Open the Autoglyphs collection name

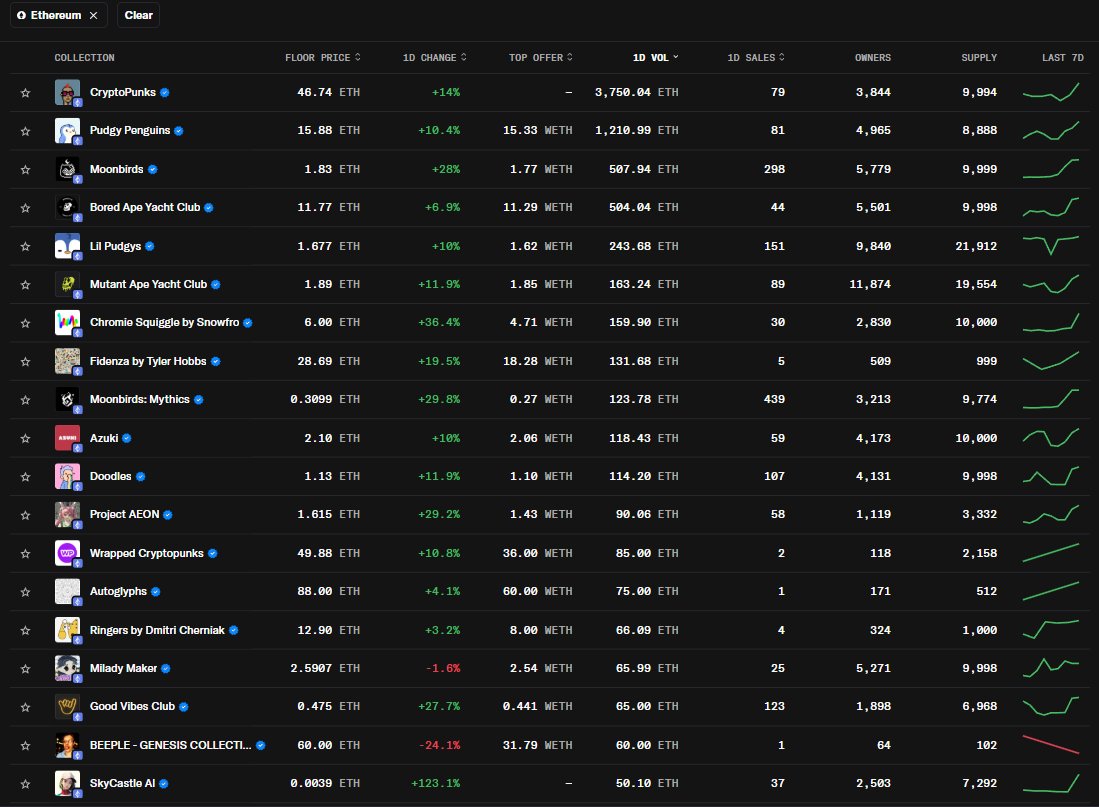tap(118, 591)
